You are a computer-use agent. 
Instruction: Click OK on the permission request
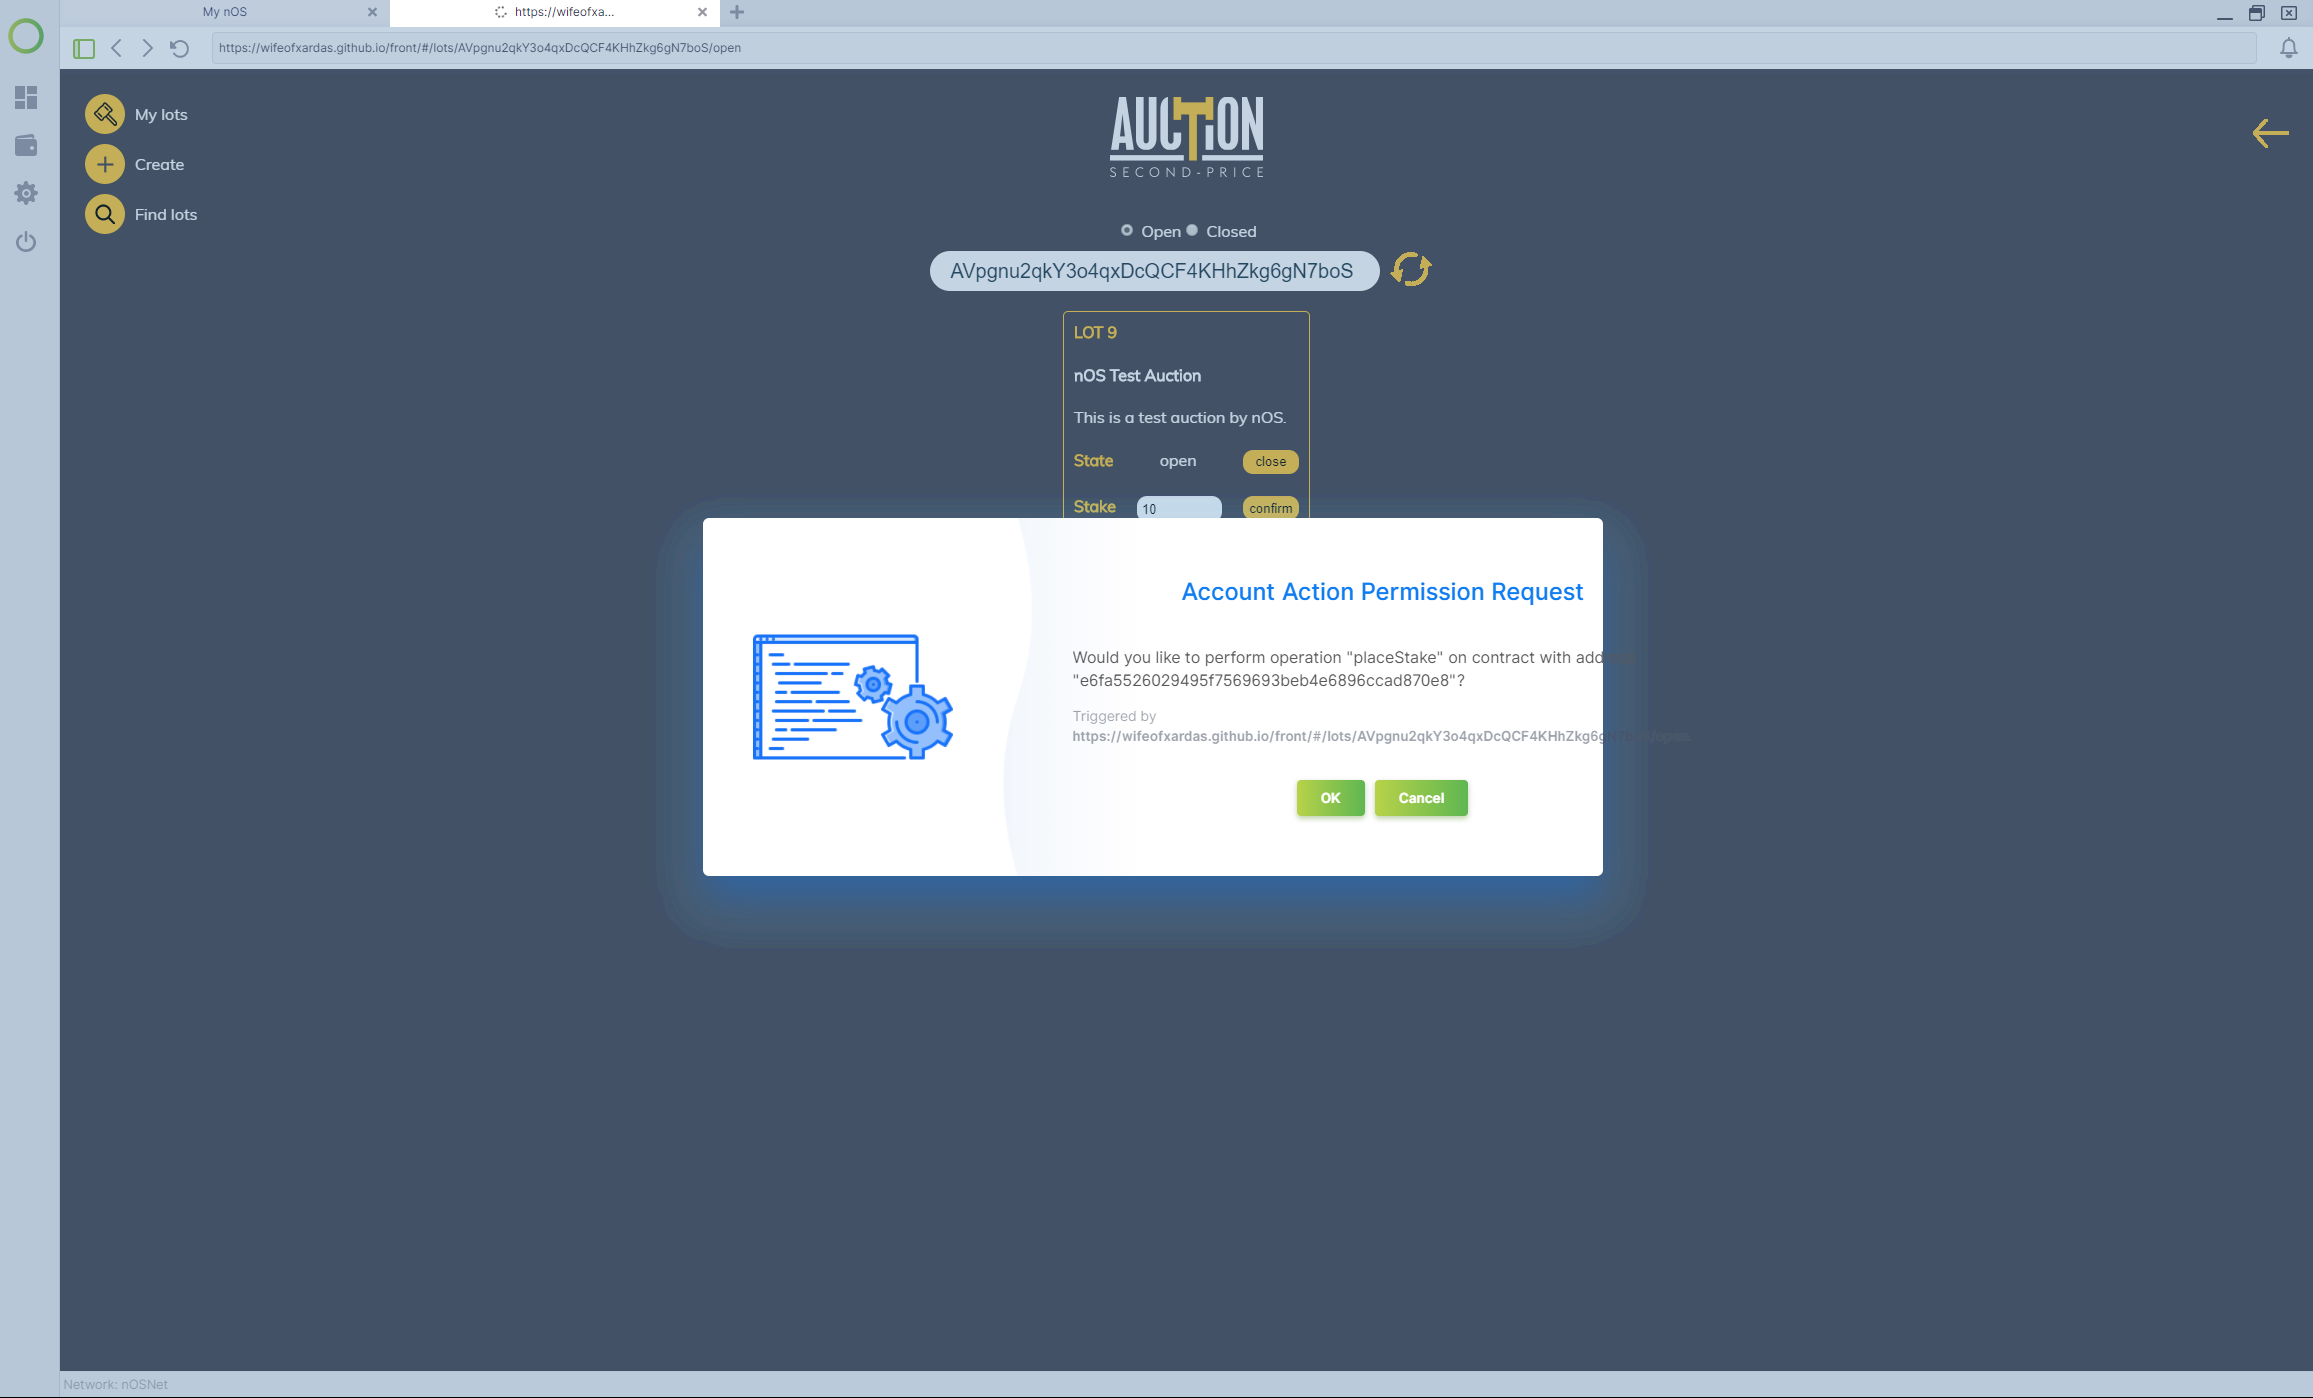coord(1330,797)
